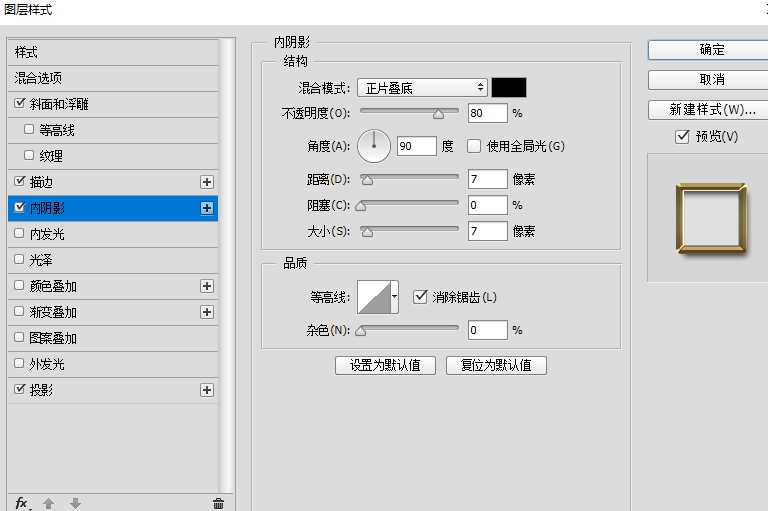Click the move effect up arrow
The width and height of the screenshot is (768, 511).
coord(48,503)
